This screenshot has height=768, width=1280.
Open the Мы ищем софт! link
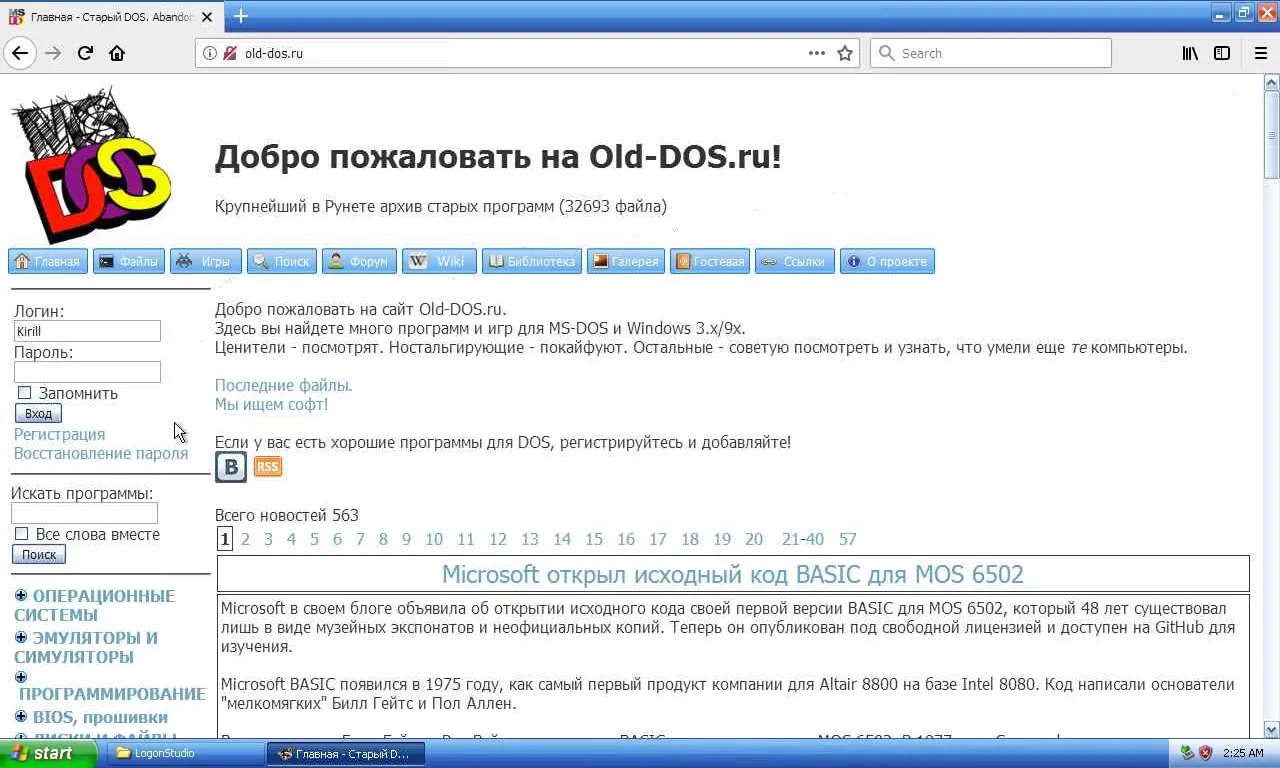click(271, 404)
